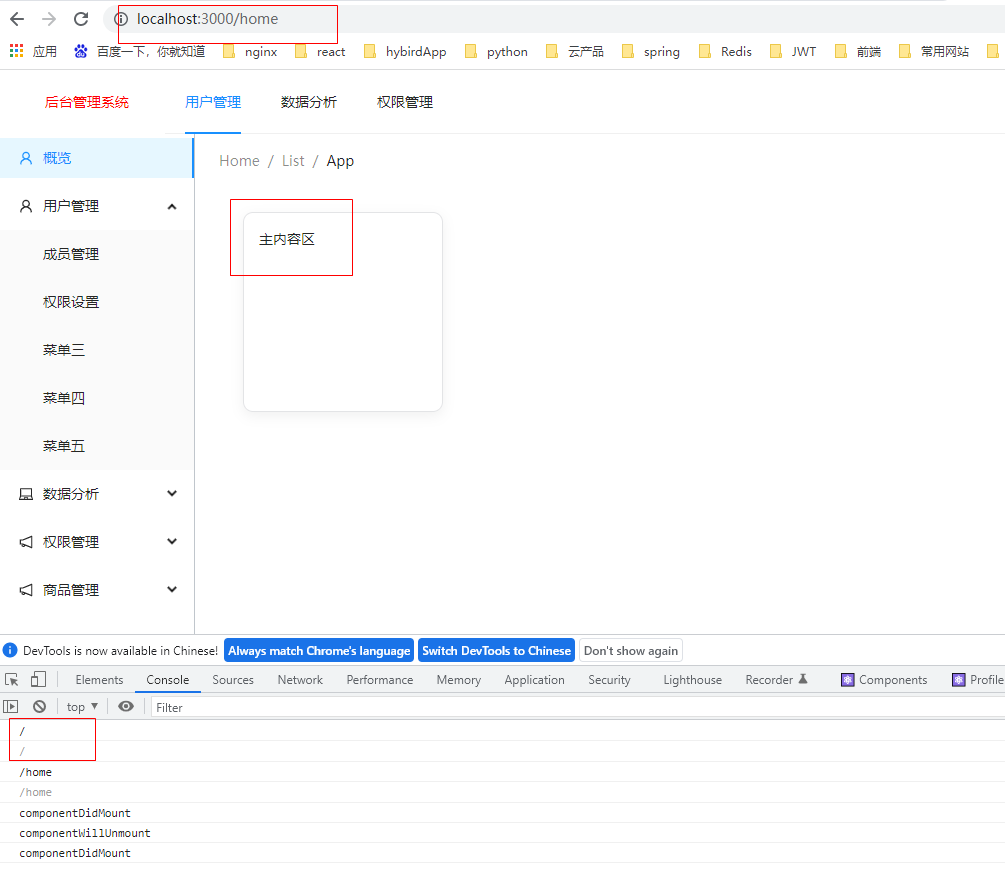
Task: Select the 权限管理 top navigation tab
Action: [404, 103]
